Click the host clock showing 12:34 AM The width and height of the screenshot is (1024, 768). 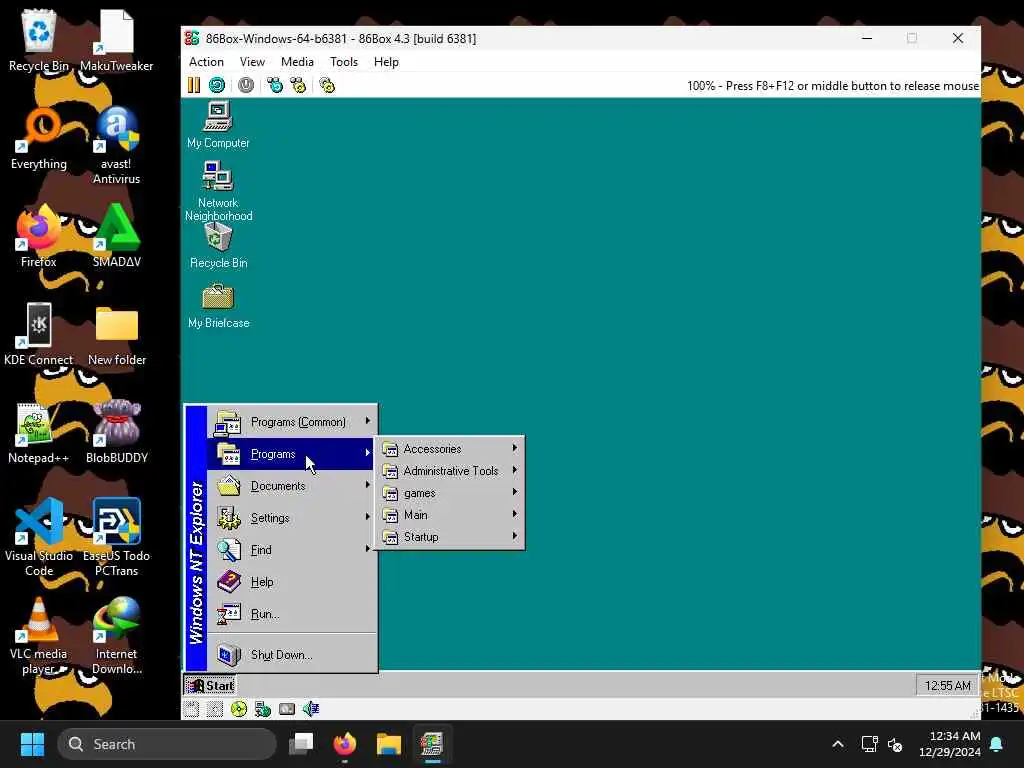[950, 744]
